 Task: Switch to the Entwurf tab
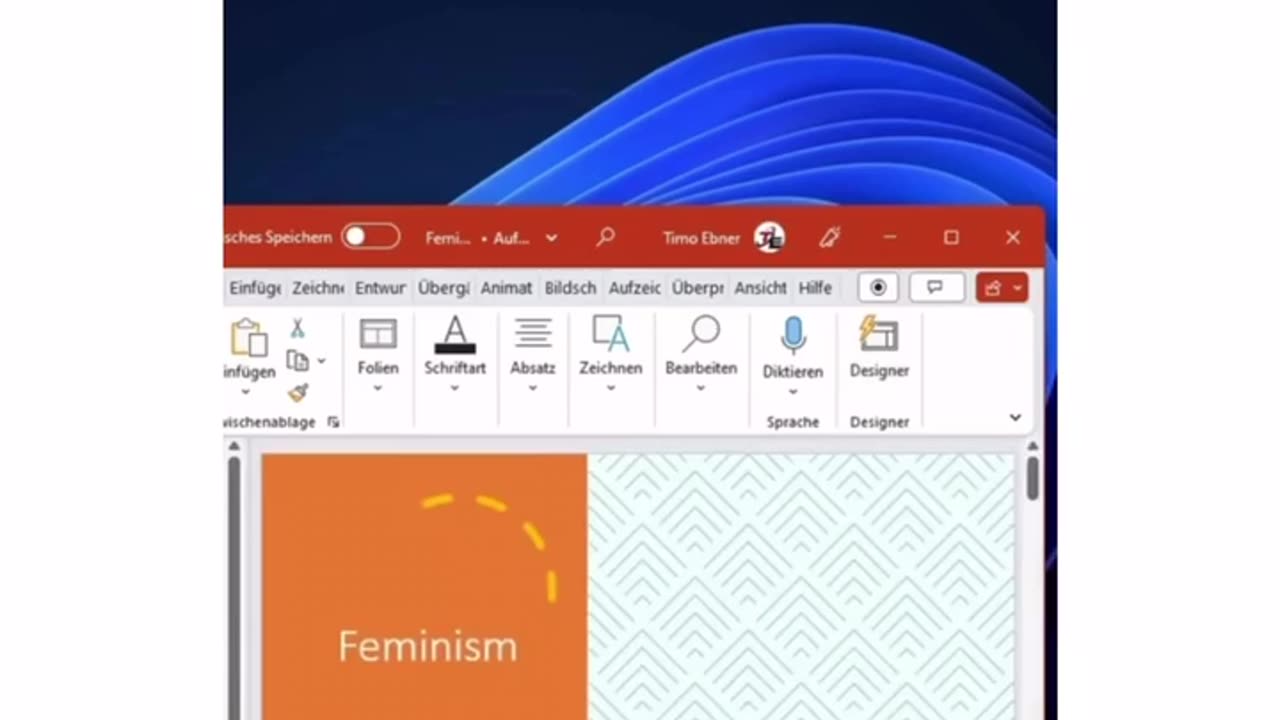click(x=380, y=288)
